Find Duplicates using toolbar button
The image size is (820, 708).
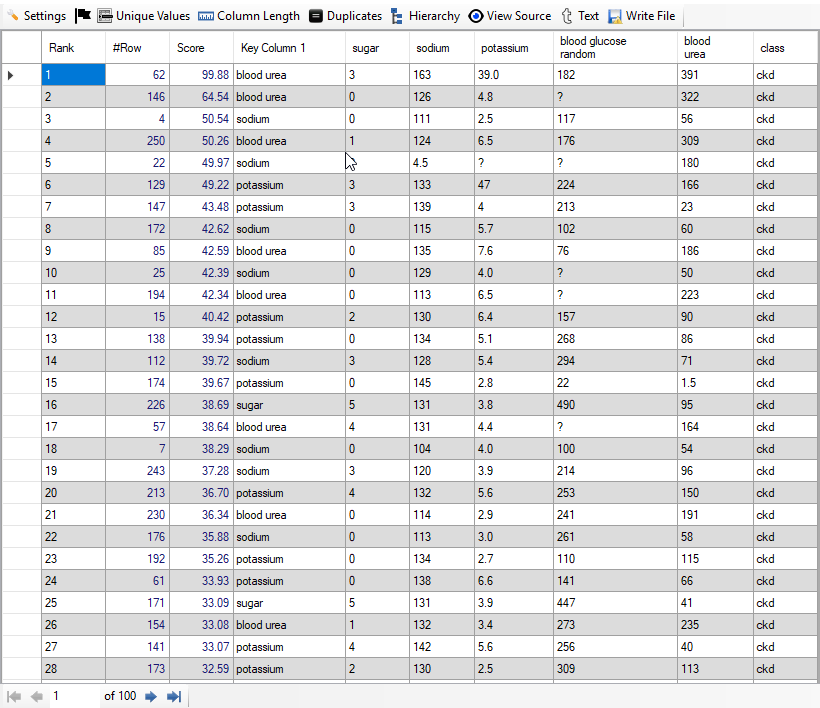[x=345, y=16]
